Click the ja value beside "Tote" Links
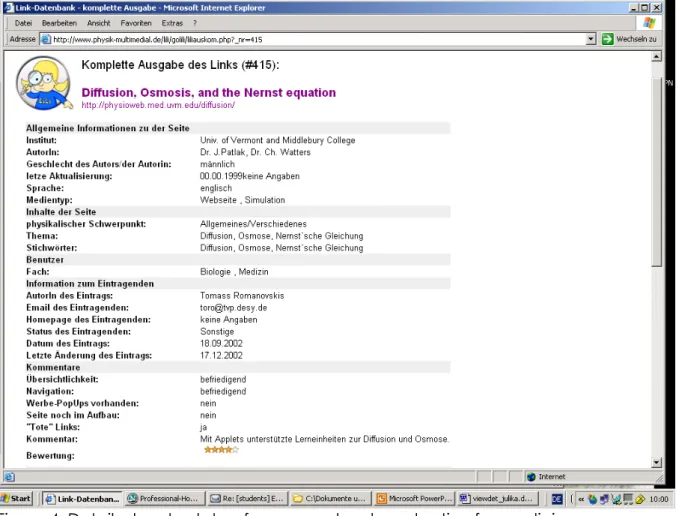This screenshot has width=676, height=516. [x=203, y=427]
